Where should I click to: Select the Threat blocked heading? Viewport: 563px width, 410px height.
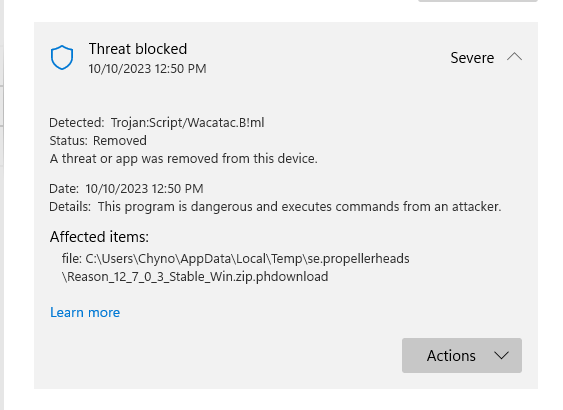click(138, 49)
